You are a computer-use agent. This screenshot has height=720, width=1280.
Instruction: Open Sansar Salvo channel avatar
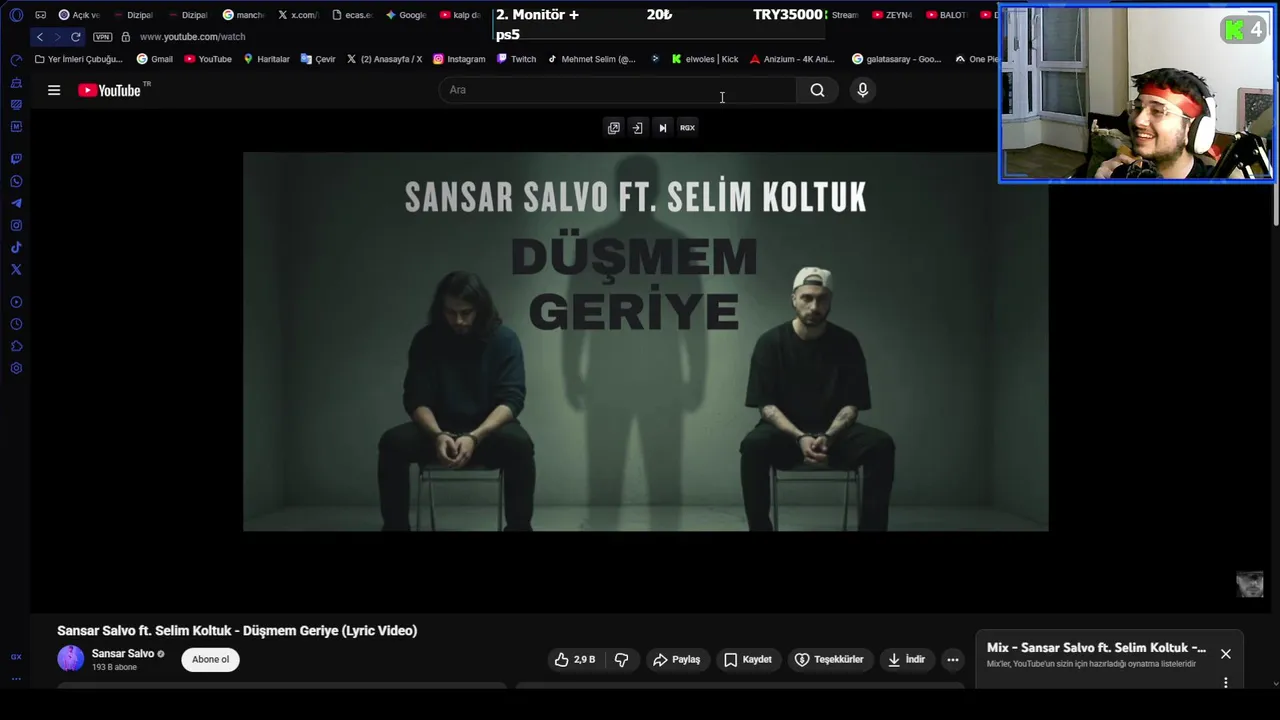(x=71, y=659)
